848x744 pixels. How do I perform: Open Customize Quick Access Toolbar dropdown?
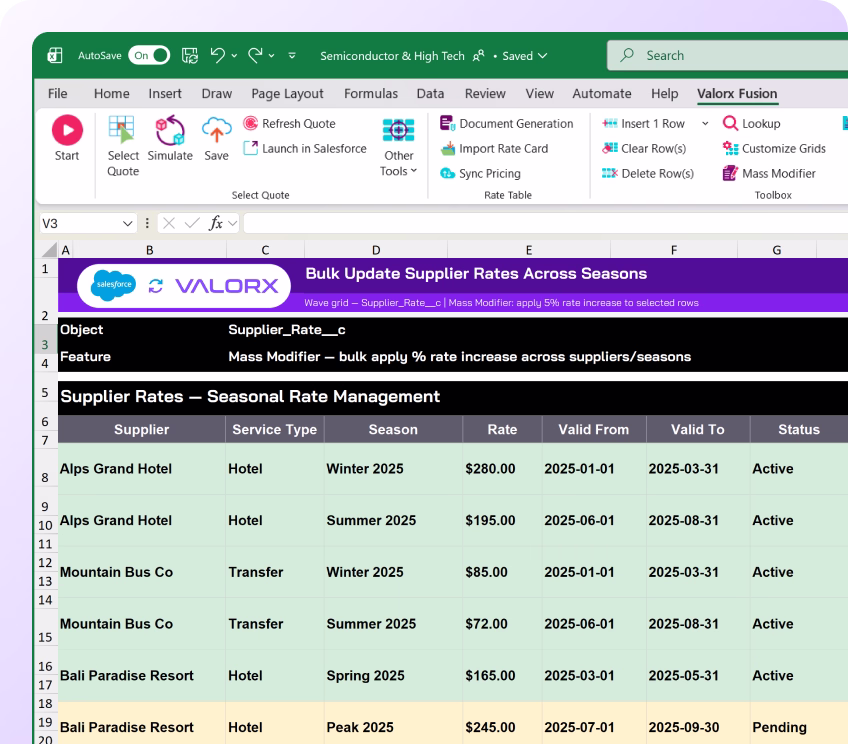tap(292, 56)
